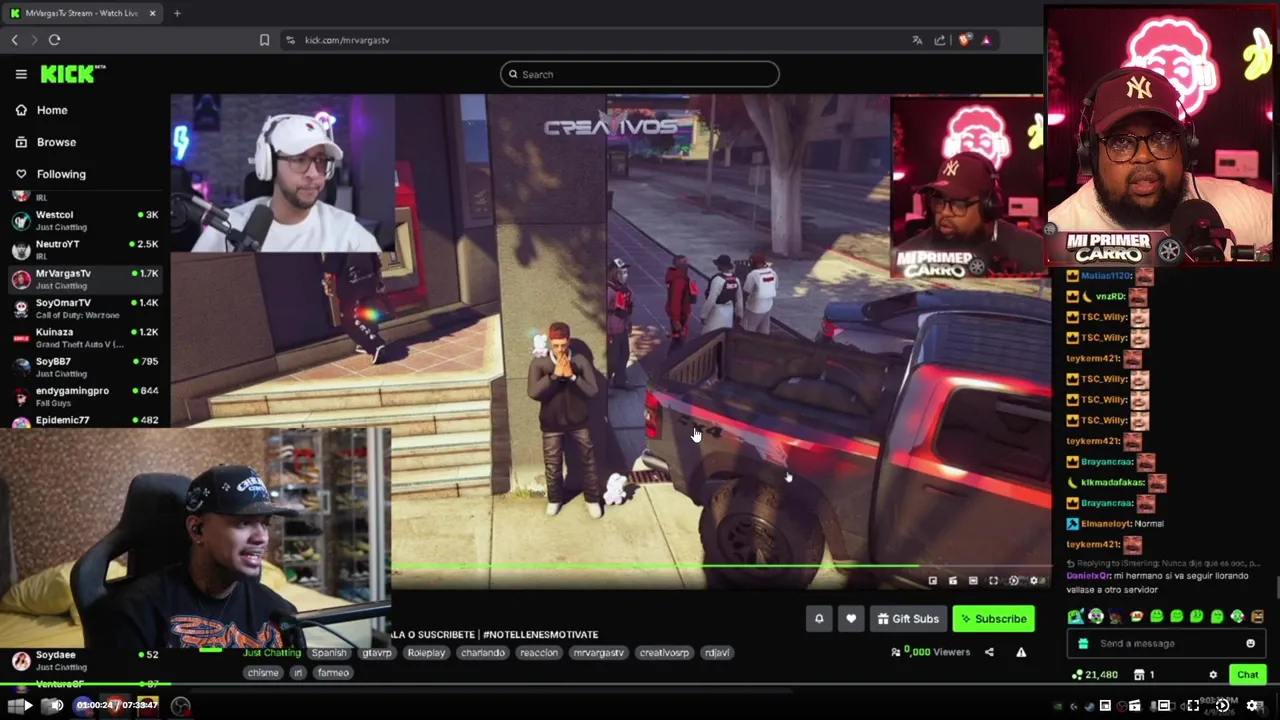Image resolution: width=1280 pixels, height=720 pixels.
Task: Click the browser share icon
Action: click(x=940, y=40)
